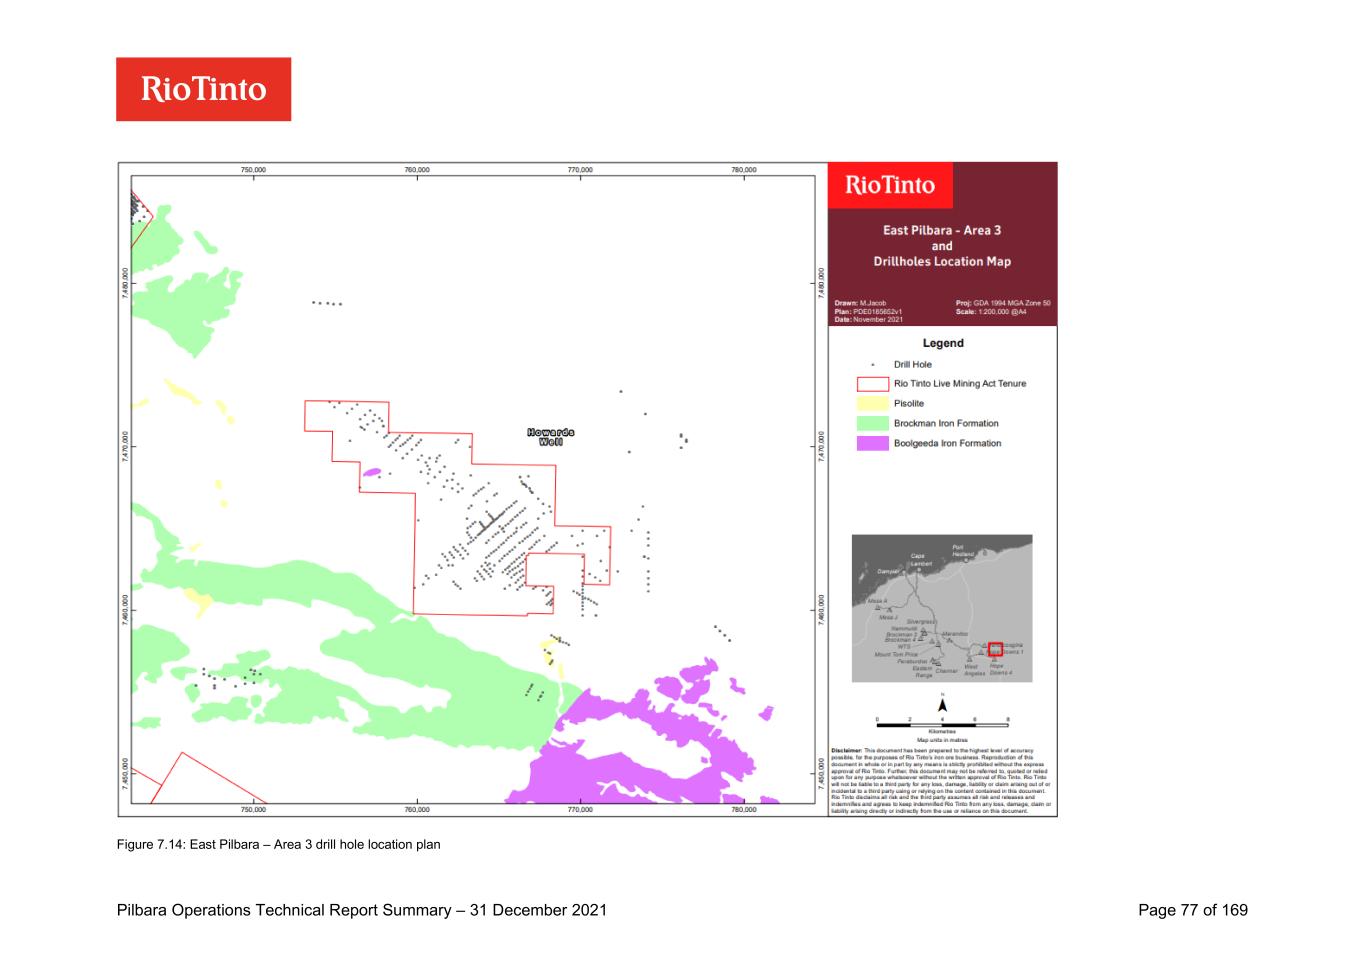Click '750,000' easting label on top axis
This screenshot has height=965, width=1365.
click(x=254, y=170)
